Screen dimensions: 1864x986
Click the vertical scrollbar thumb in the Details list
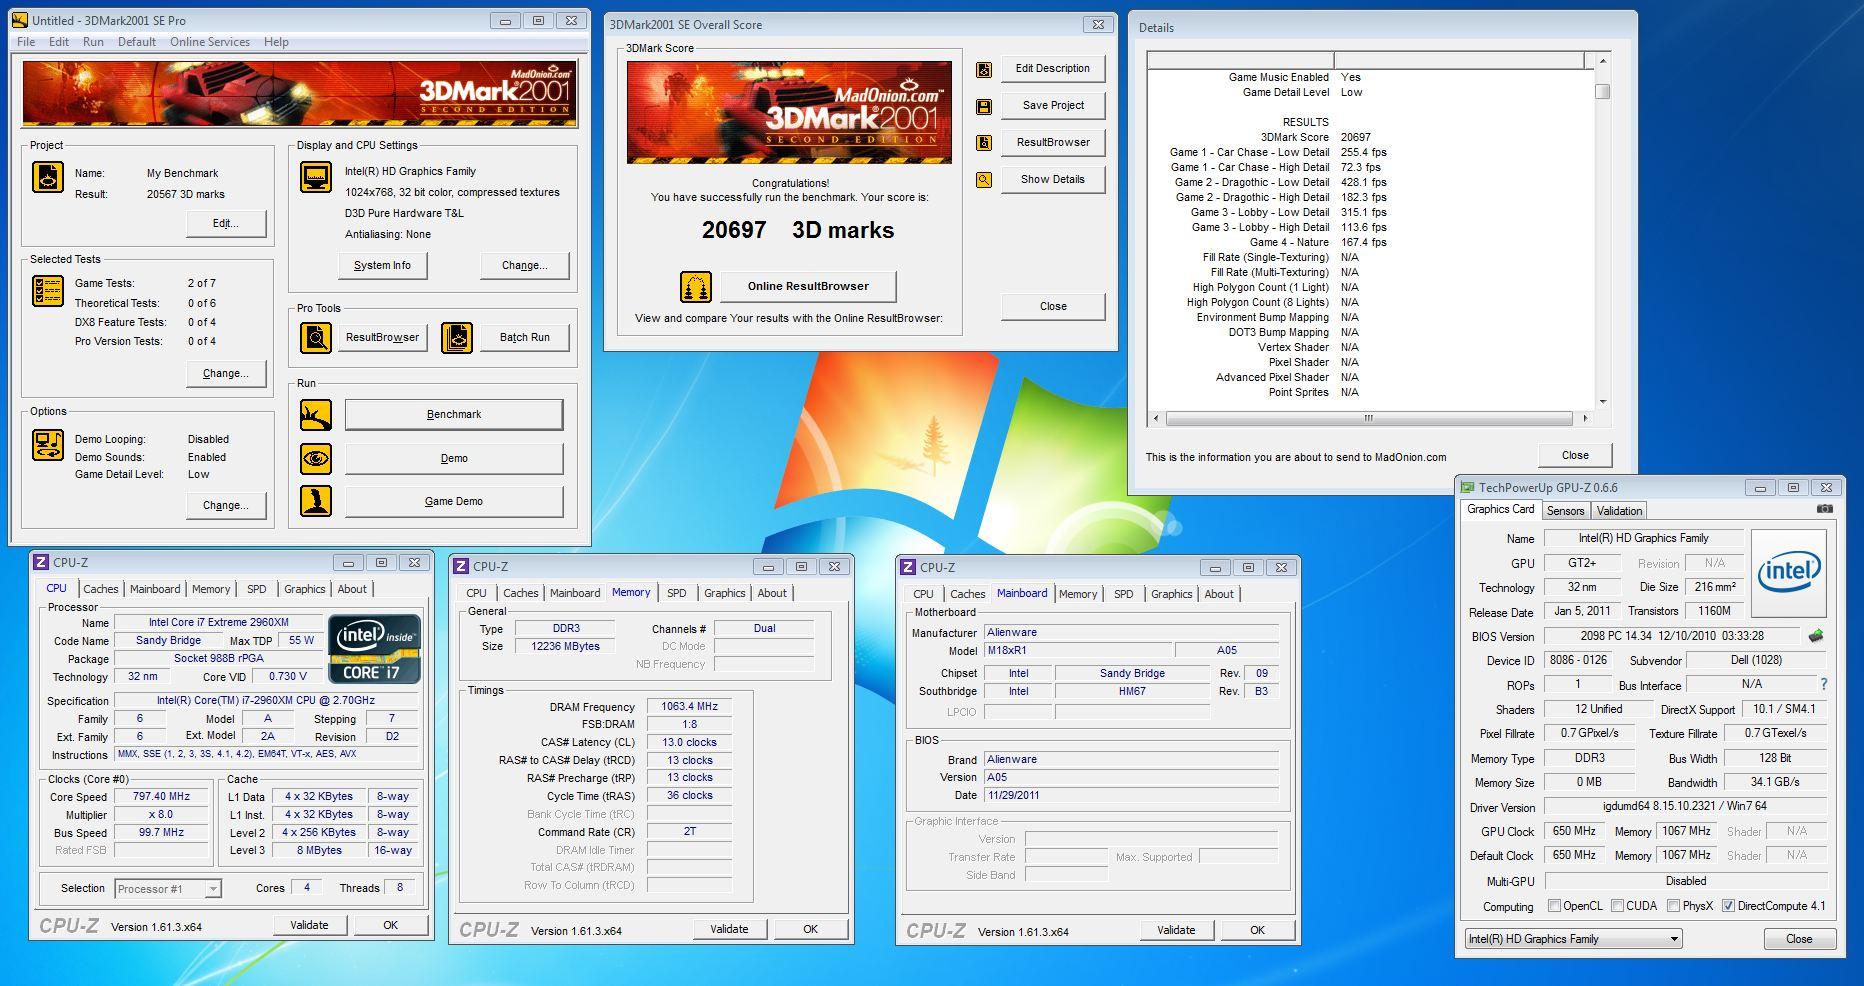(x=1602, y=92)
